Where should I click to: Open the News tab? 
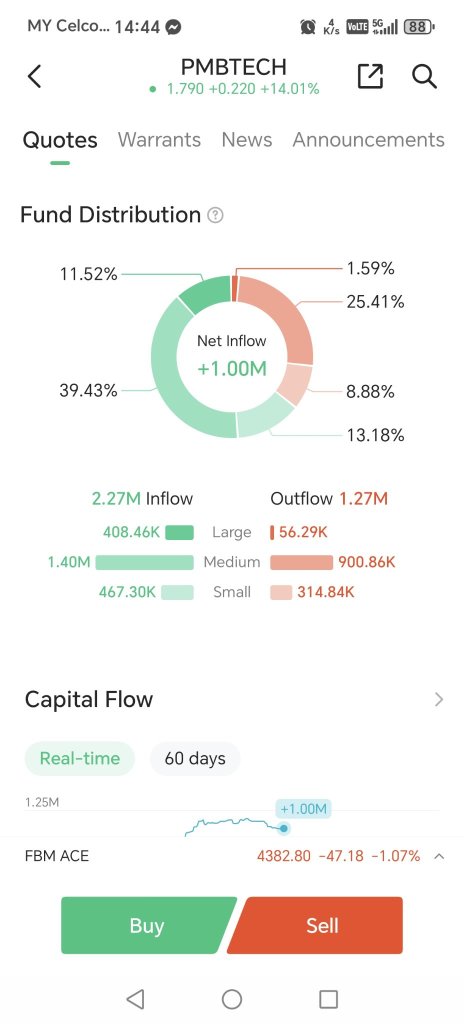click(x=246, y=140)
